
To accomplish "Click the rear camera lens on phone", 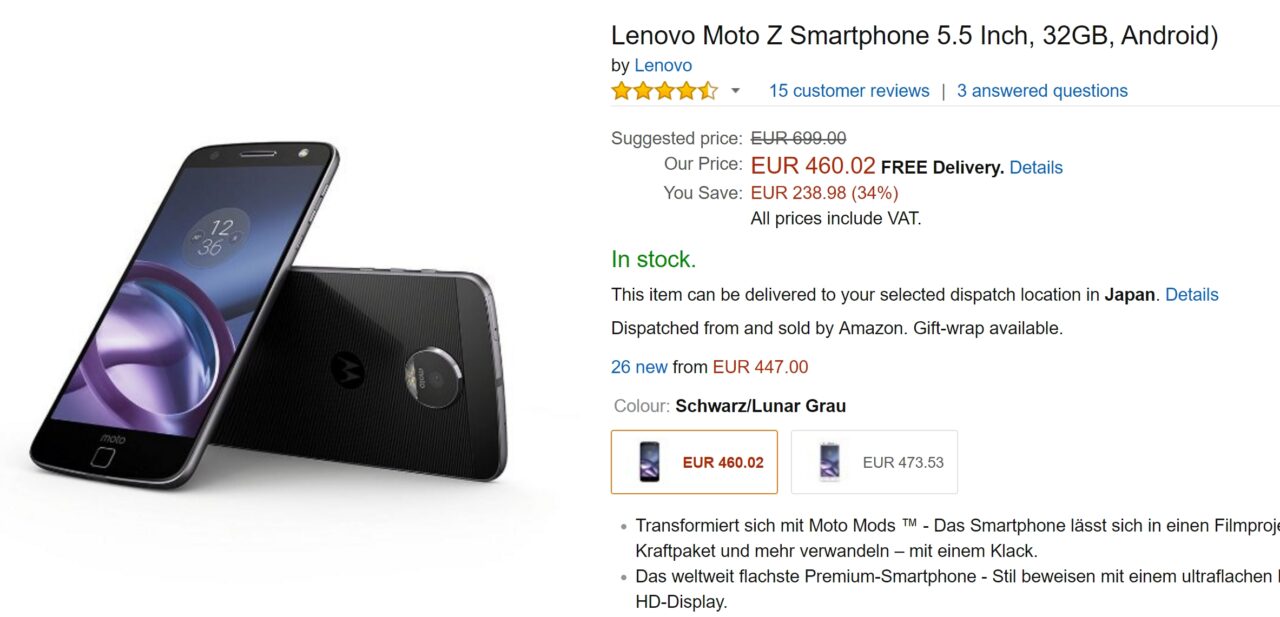I will pos(431,377).
